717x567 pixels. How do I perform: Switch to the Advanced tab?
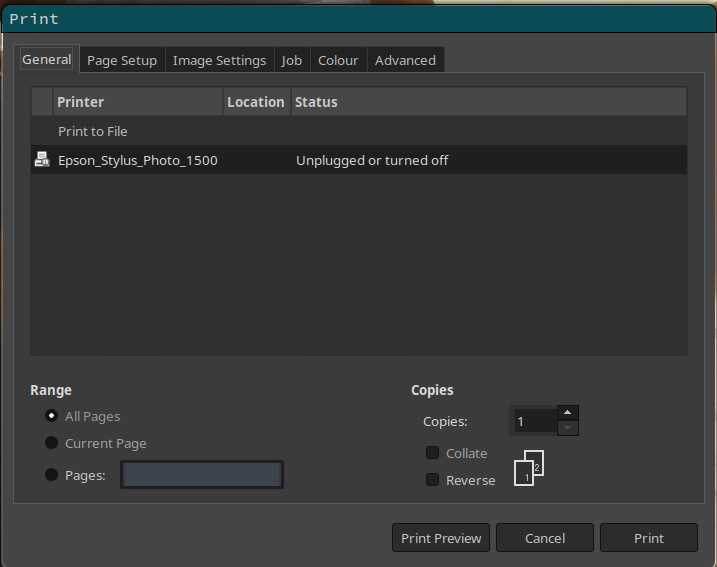(405, 60)
